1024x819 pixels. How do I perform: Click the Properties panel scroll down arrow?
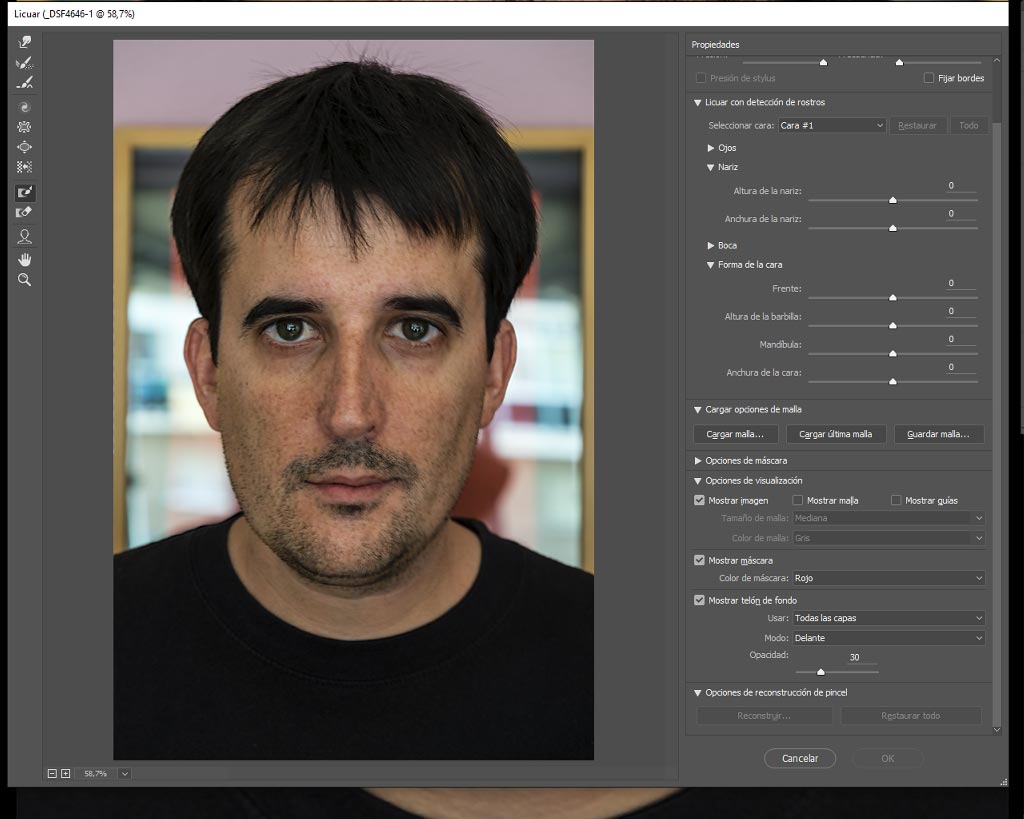tap(997, 730)
